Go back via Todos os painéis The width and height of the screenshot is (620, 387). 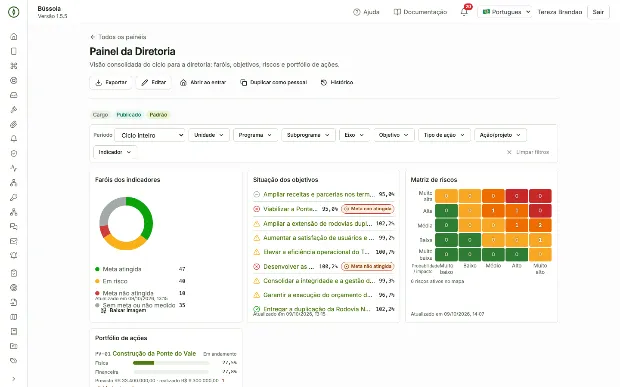118,37
